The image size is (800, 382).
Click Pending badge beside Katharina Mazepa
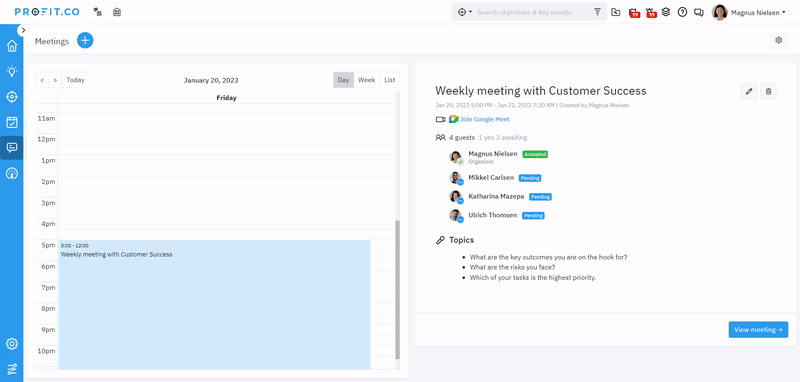(540, 196)
